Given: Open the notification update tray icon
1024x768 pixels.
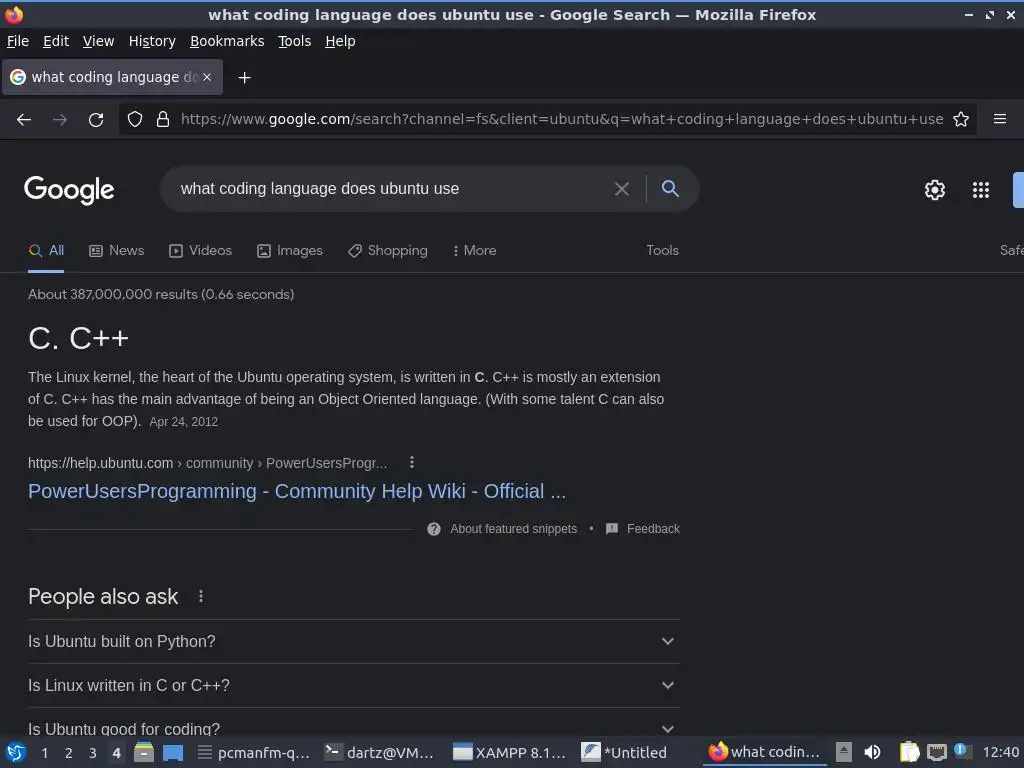Looking at the screenshot, I should [x=961, y=750].
